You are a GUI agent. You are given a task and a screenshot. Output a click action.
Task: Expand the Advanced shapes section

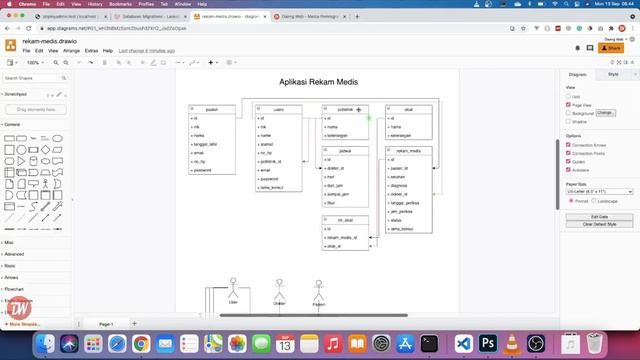point(13,254)
